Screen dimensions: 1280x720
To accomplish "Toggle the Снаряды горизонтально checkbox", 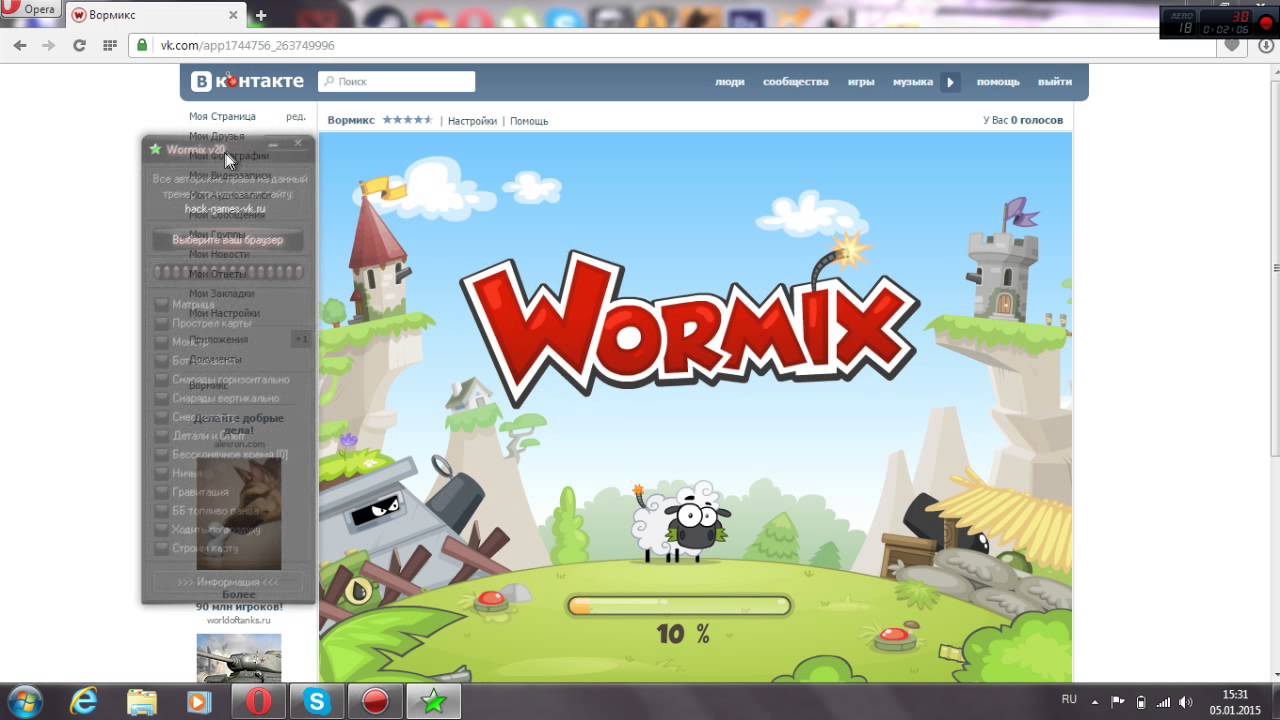I will [161, 379].
